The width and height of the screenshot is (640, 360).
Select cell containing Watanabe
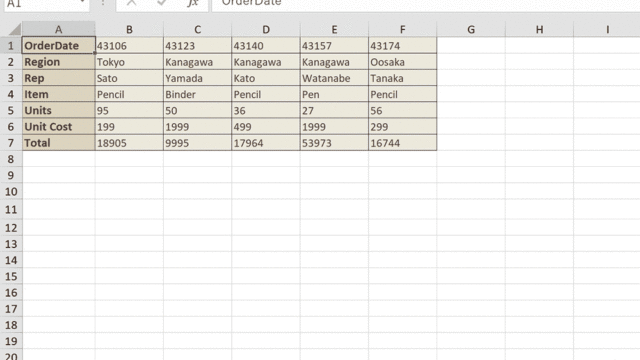click(334, 78)
